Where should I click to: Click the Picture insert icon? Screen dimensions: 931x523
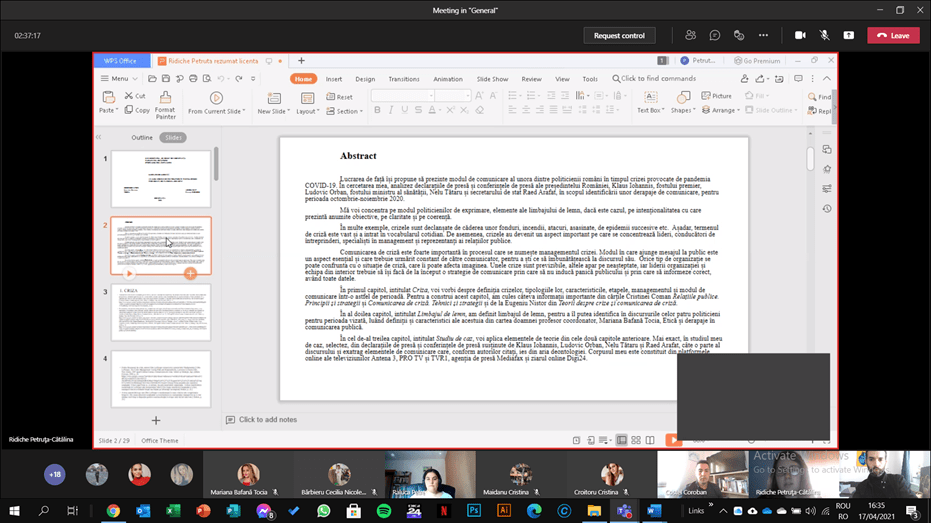(716, 96)
